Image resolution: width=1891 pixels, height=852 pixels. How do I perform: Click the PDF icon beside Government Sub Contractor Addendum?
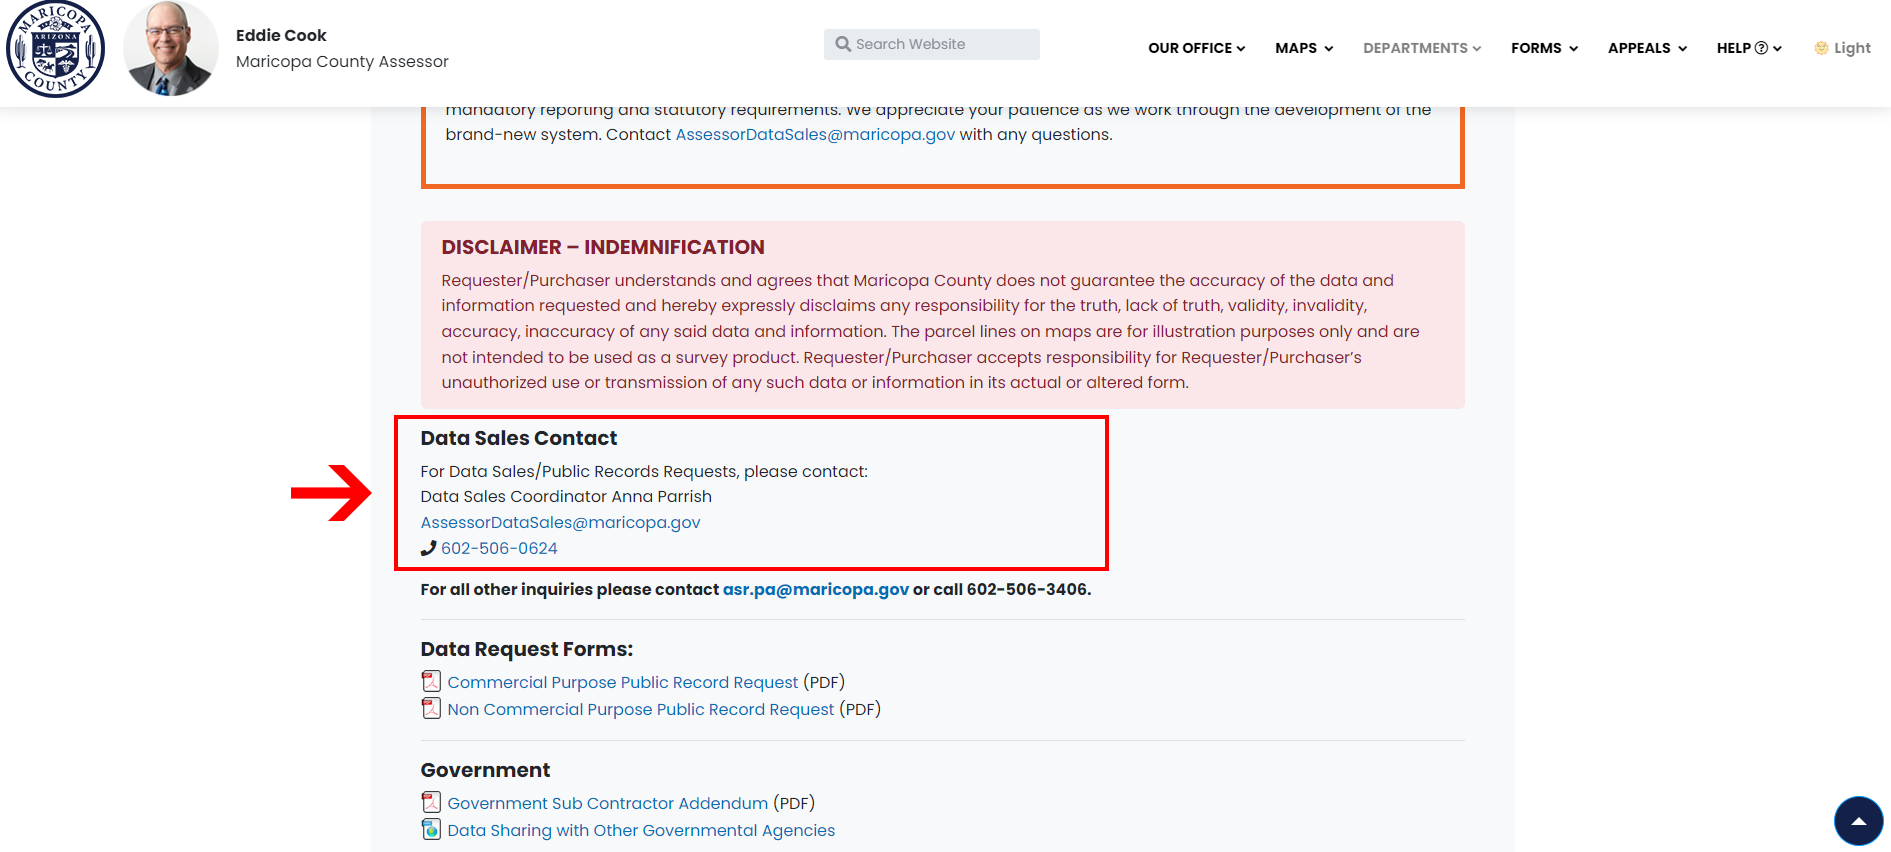click(431, 803)
